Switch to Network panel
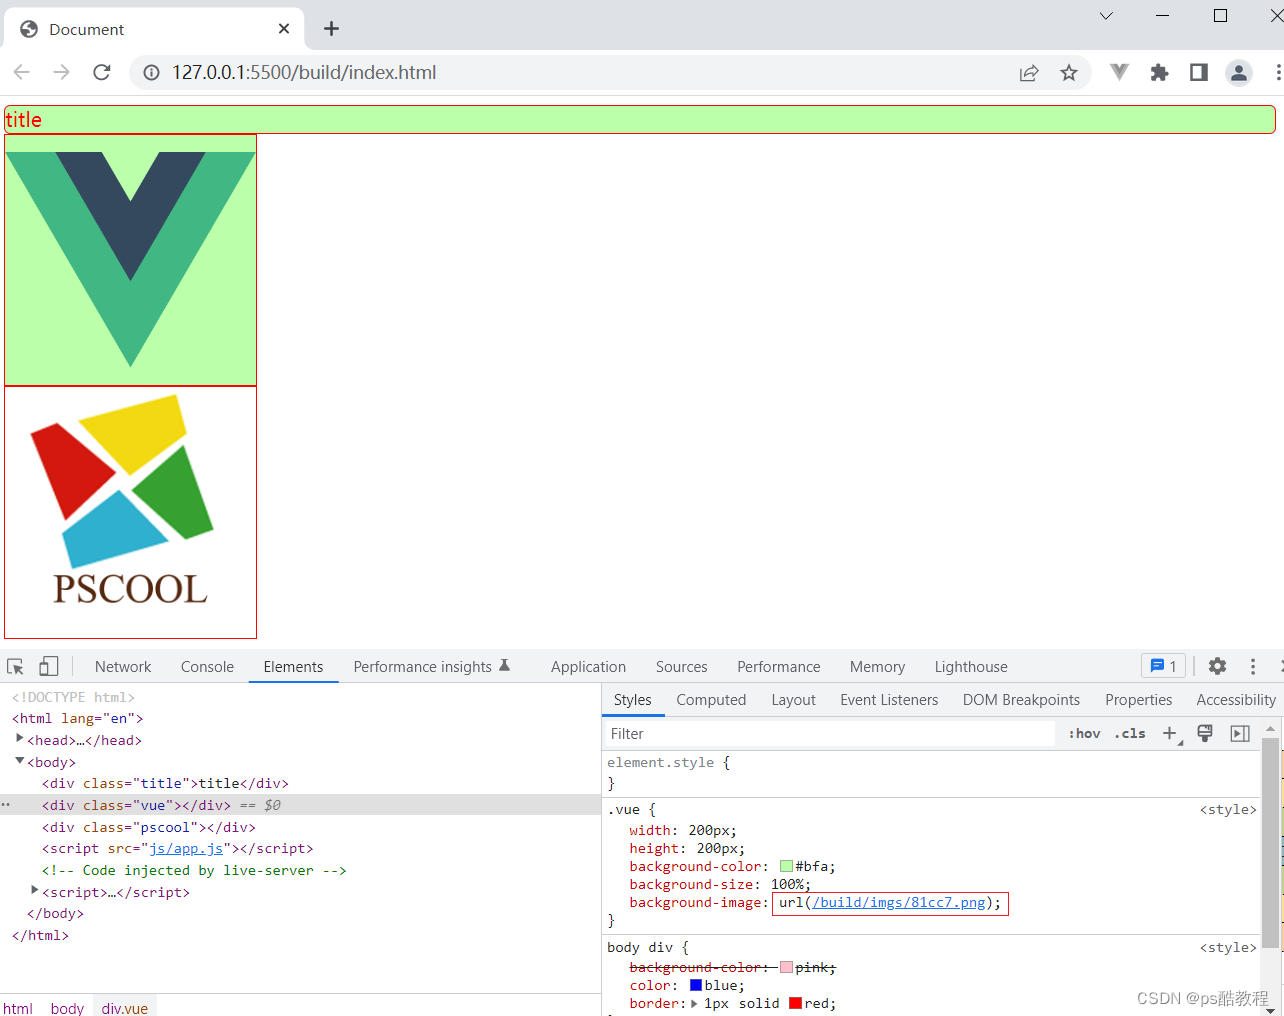The width and height of the screenshot is (1284, 1016). pyautogui.click(x=123, y=667)
